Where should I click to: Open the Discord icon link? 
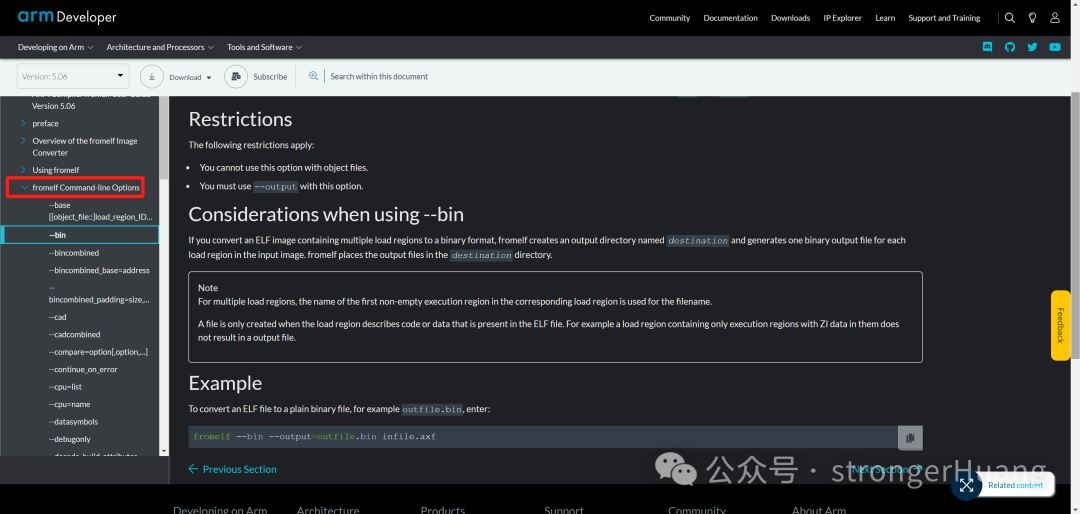pos(988,47)
